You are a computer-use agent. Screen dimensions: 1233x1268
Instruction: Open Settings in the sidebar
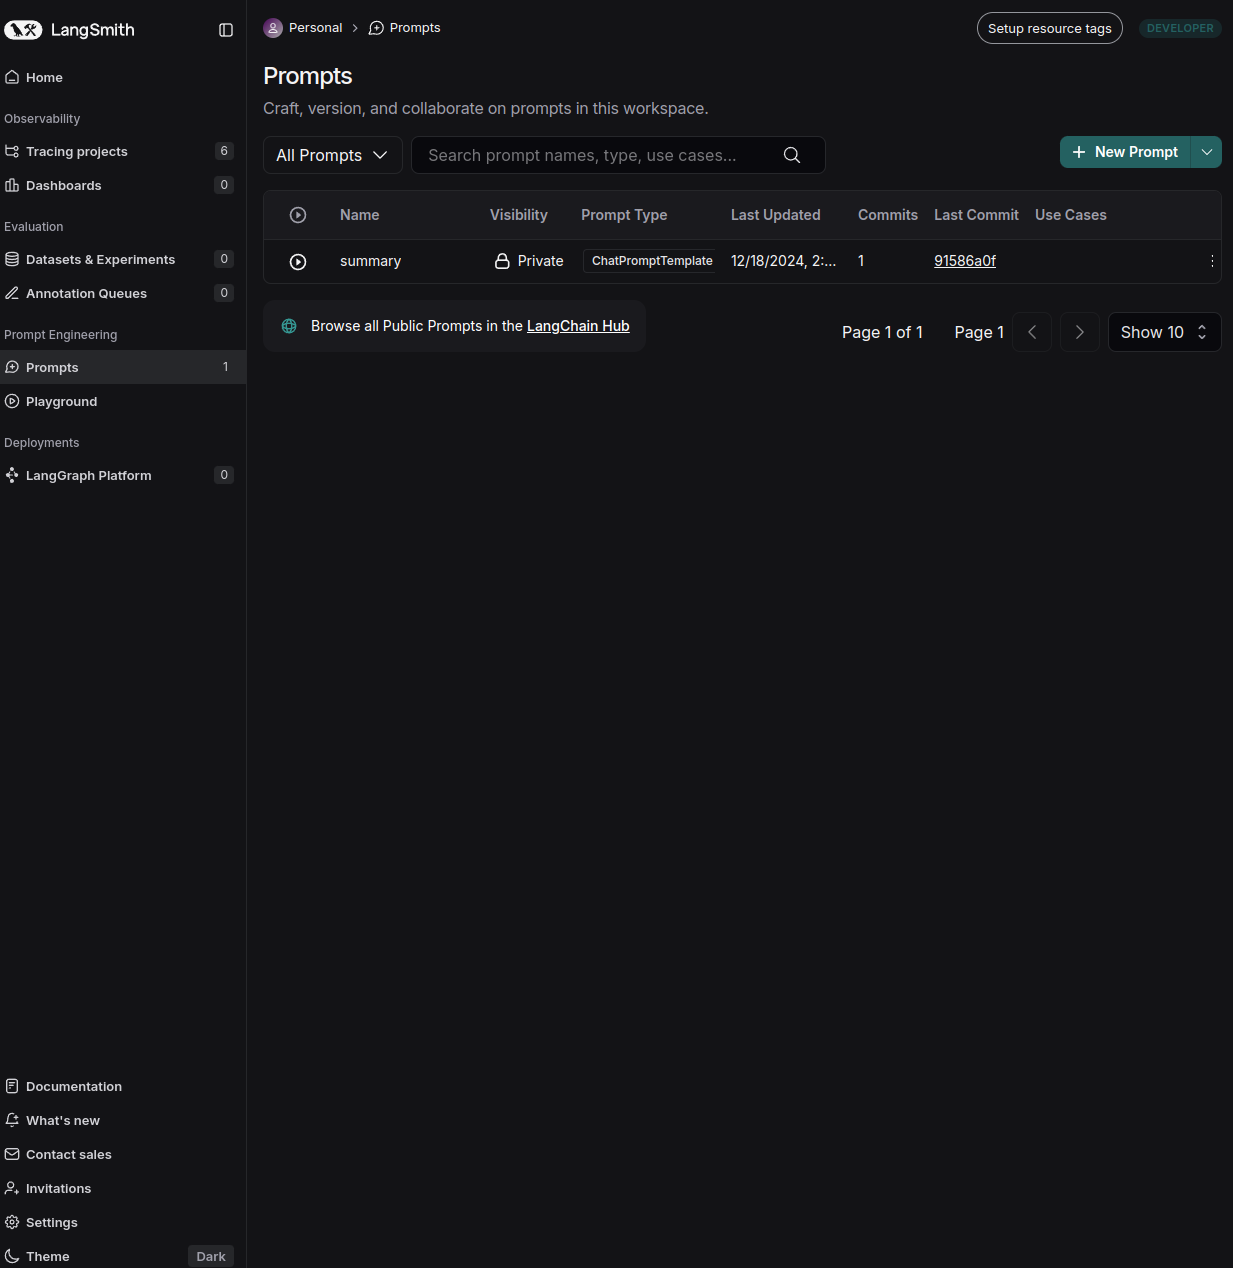[123, 1222]
